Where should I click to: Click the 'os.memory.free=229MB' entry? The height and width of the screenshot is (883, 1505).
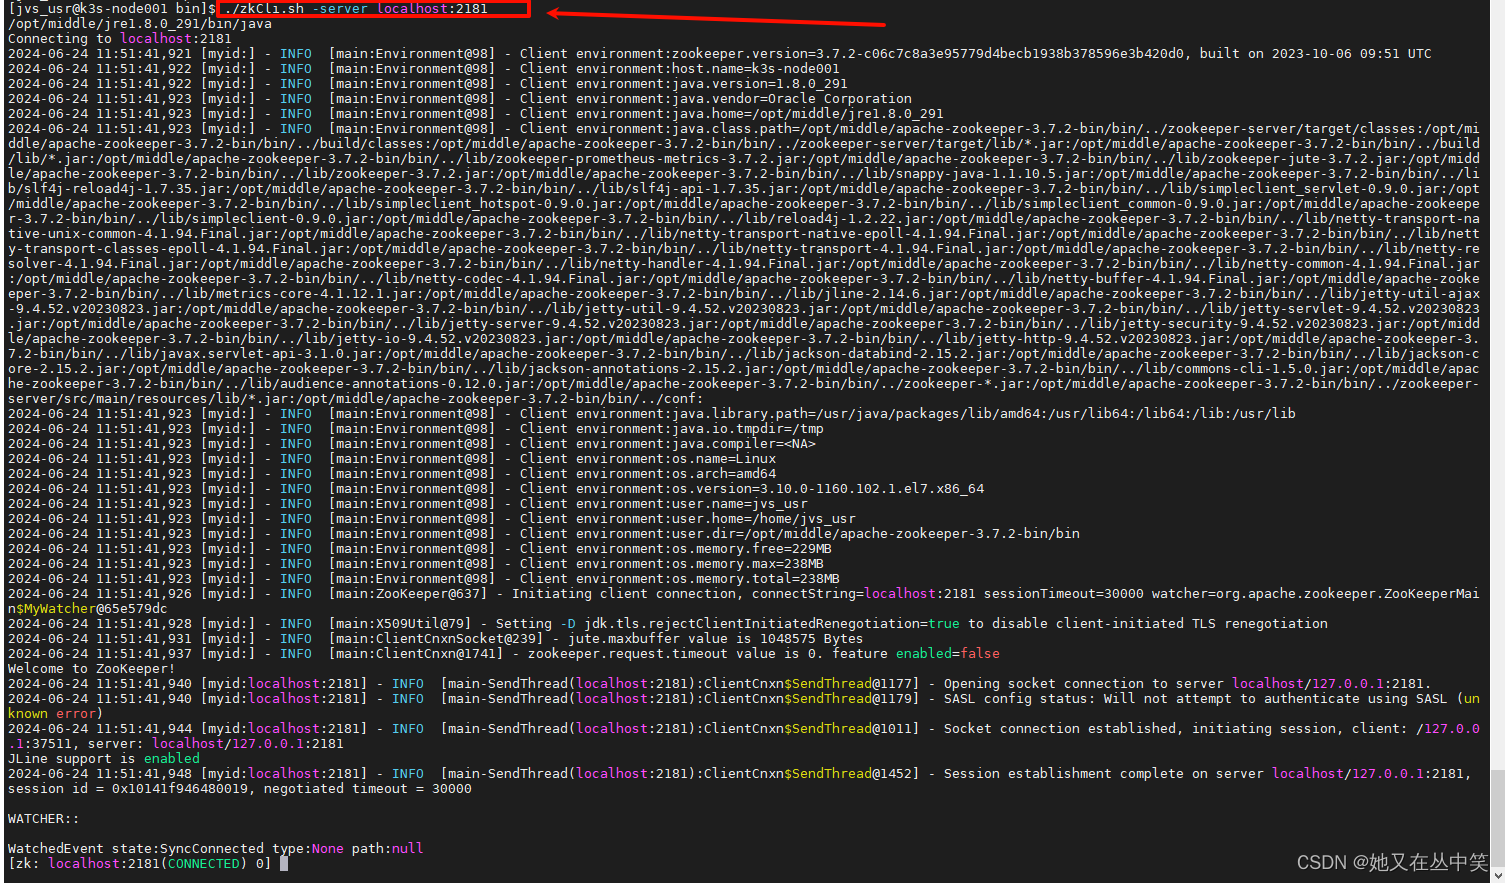[x=752, y=548]
